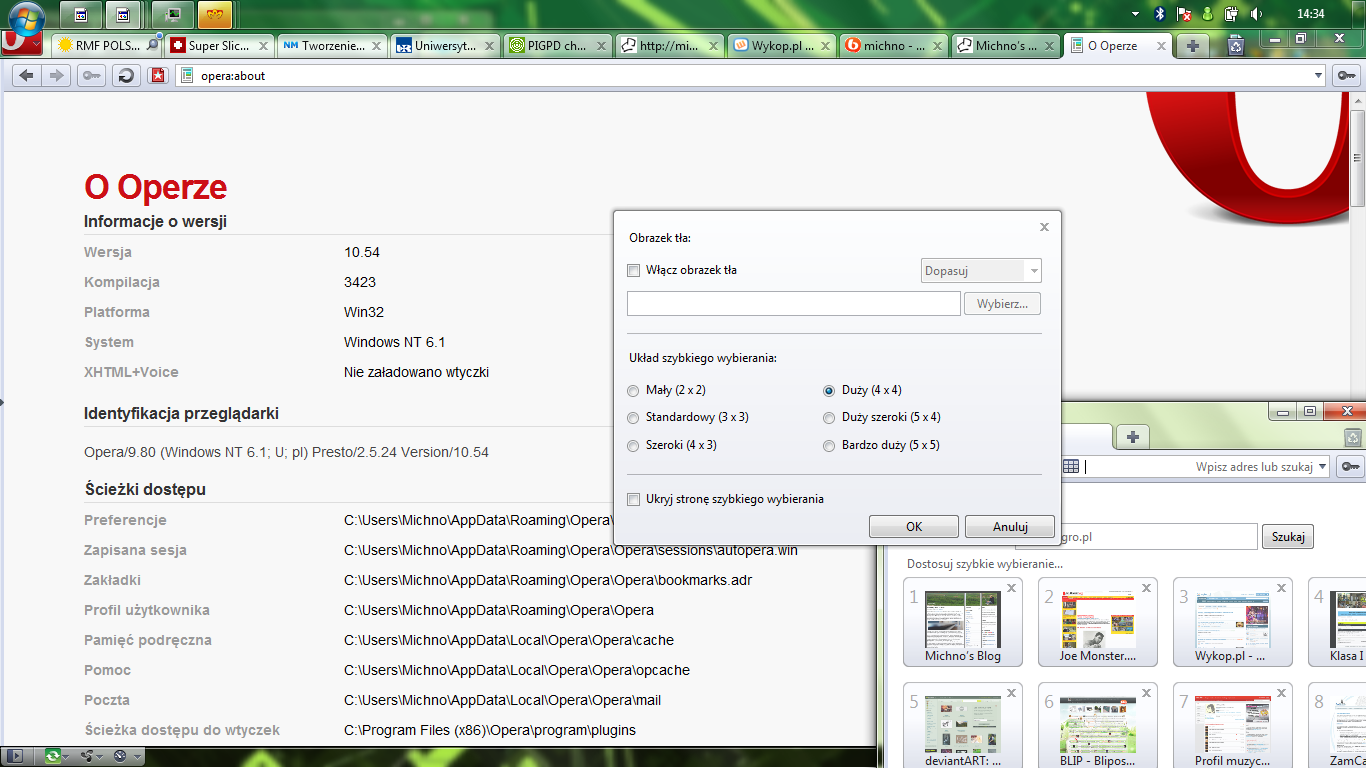Enable the 'Włącz obrazek tła' checkbox
The image size is (1366, 768).
pos(633,270)
